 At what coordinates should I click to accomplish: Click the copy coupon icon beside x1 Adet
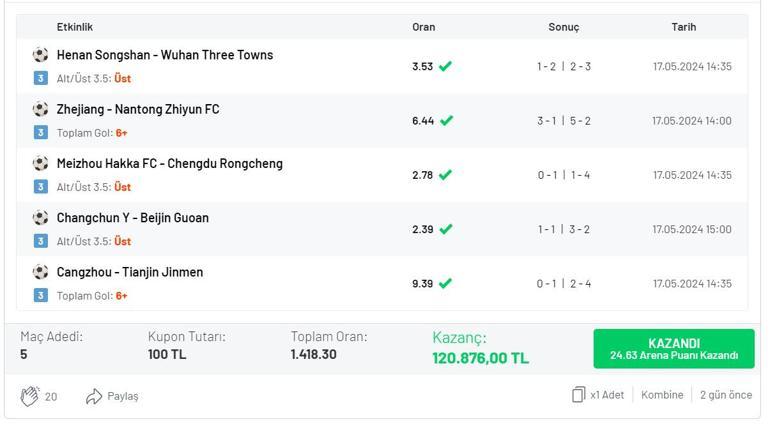(578, 395)
